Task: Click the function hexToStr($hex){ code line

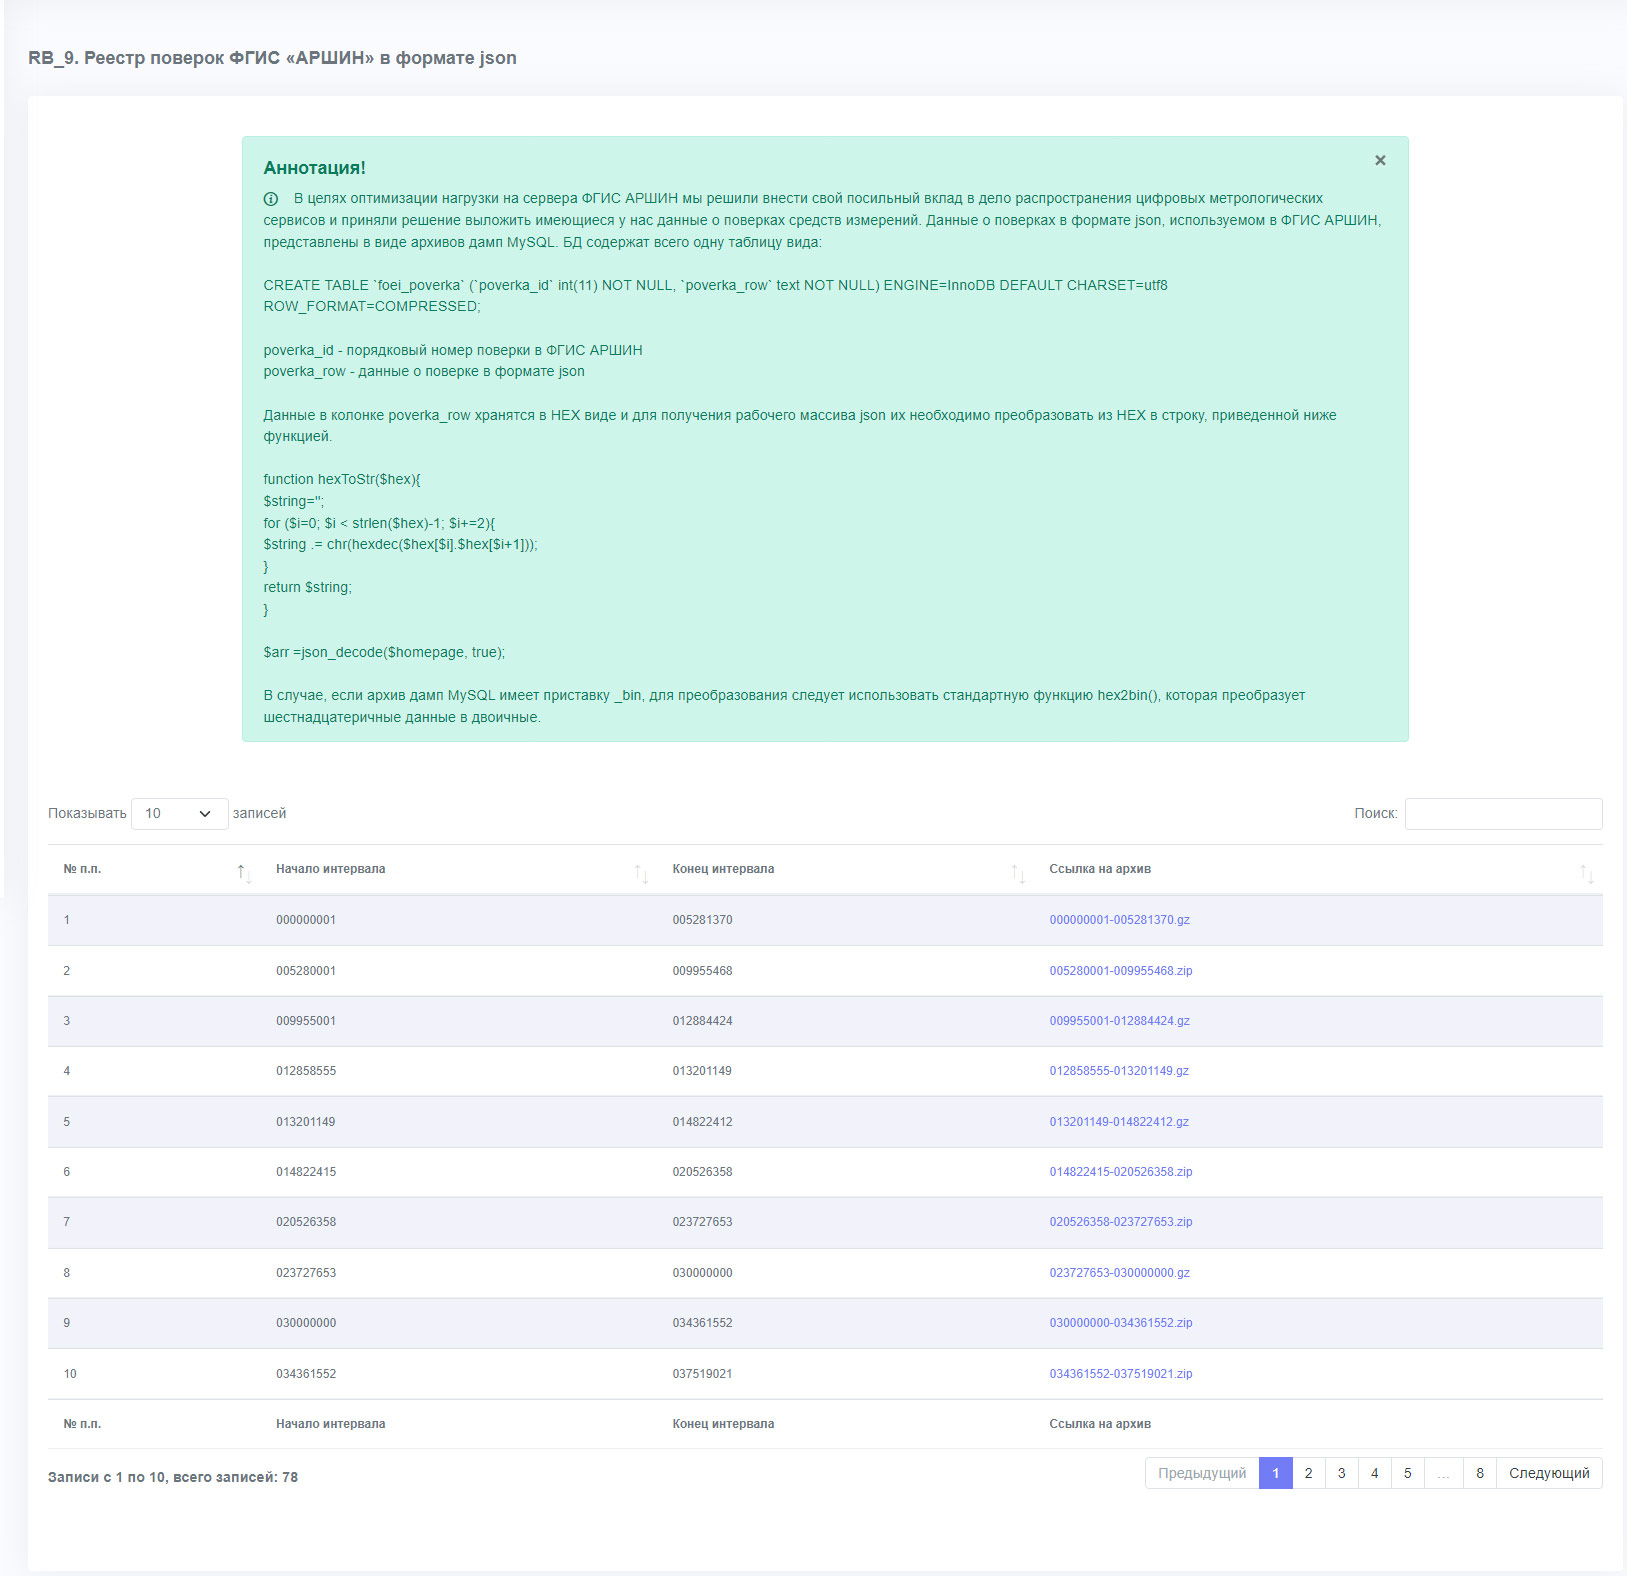Action: pos(342,479)
